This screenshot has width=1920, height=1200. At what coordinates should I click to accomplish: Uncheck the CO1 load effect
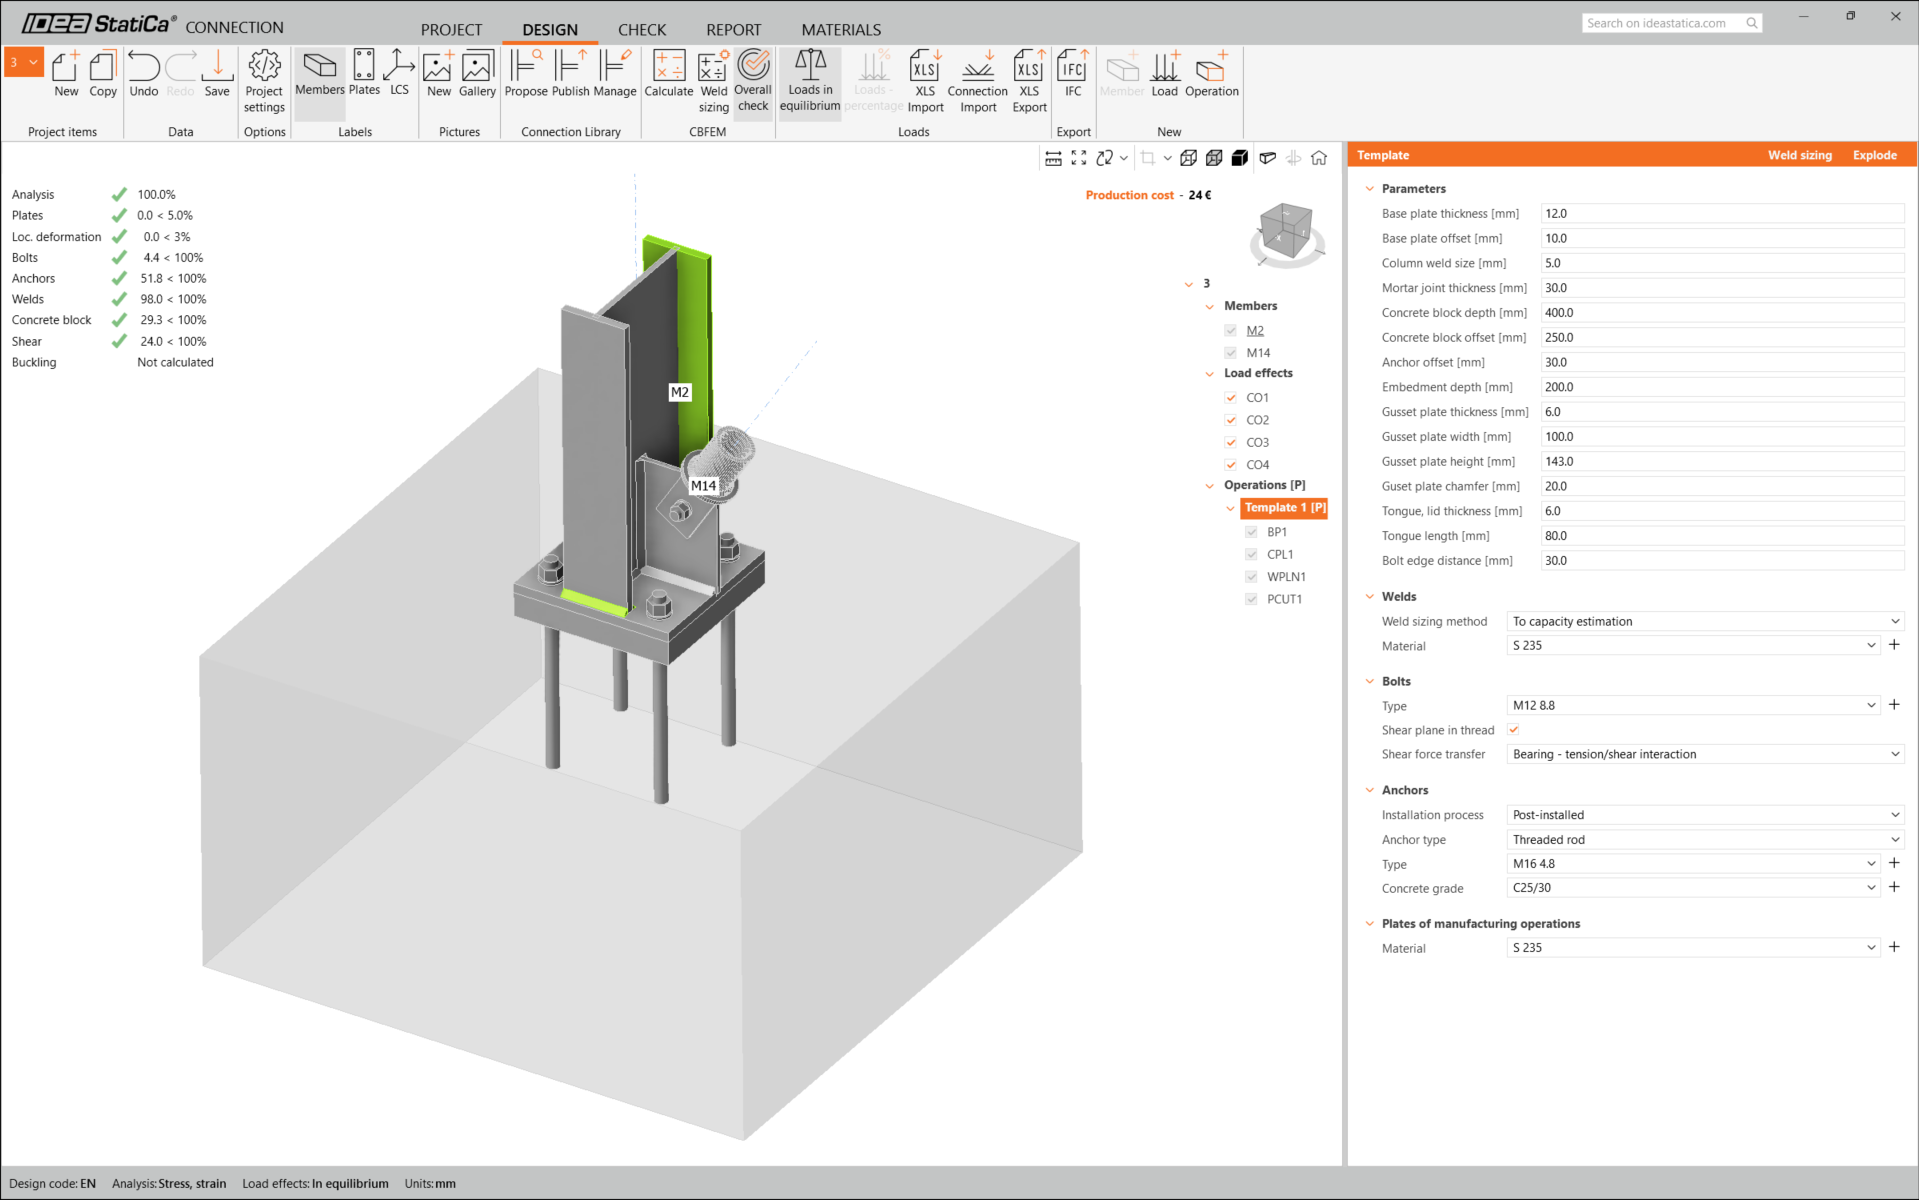click(1231, 398)
